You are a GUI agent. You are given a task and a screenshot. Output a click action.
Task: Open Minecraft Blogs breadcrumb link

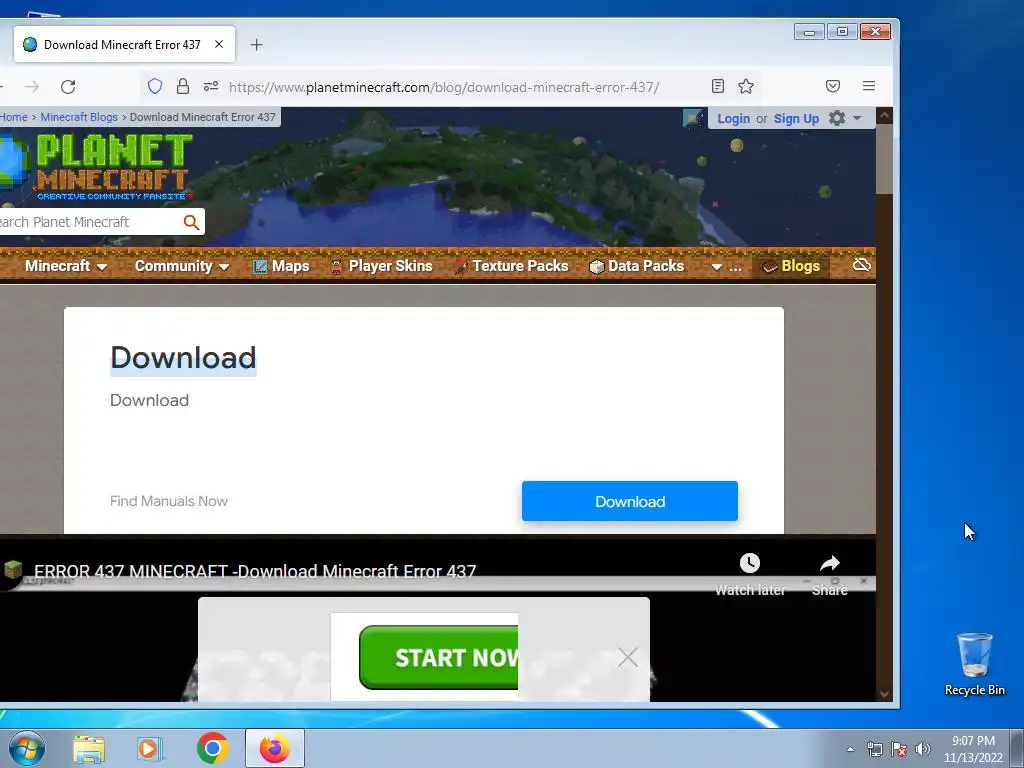pos(79,117)
